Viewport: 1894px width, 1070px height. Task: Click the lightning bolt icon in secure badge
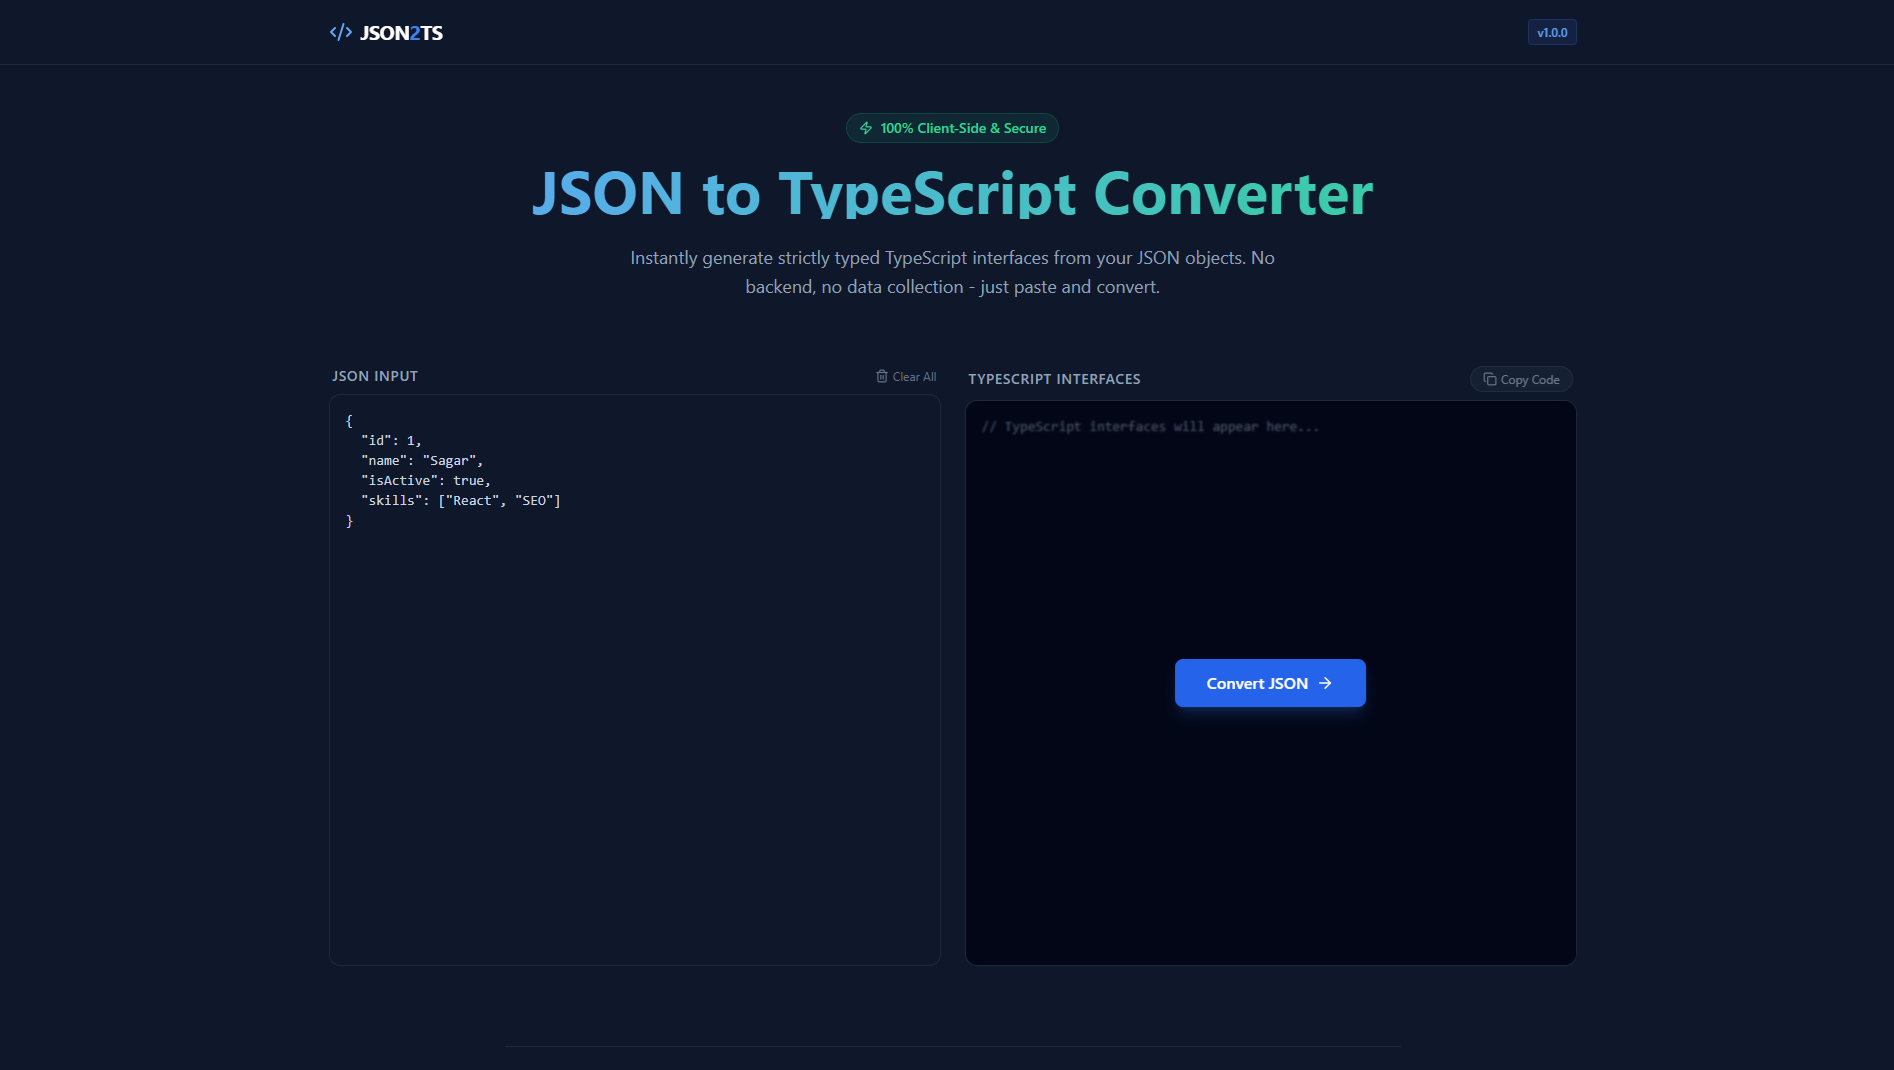[x=866, y=128]
